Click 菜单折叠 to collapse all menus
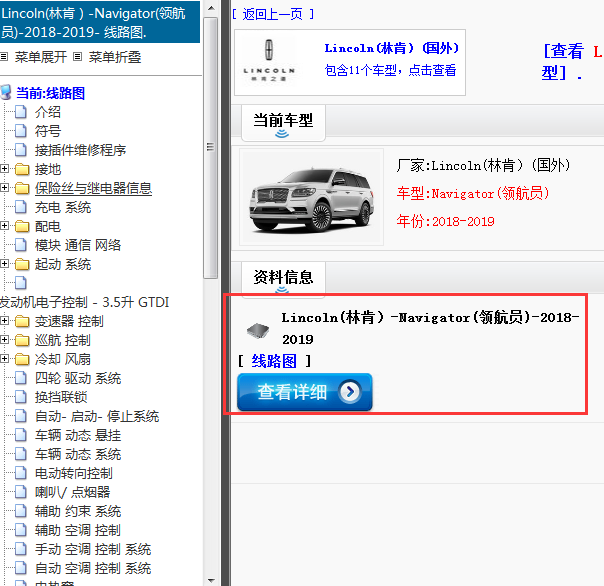604x586 pixels. point(115,57)
